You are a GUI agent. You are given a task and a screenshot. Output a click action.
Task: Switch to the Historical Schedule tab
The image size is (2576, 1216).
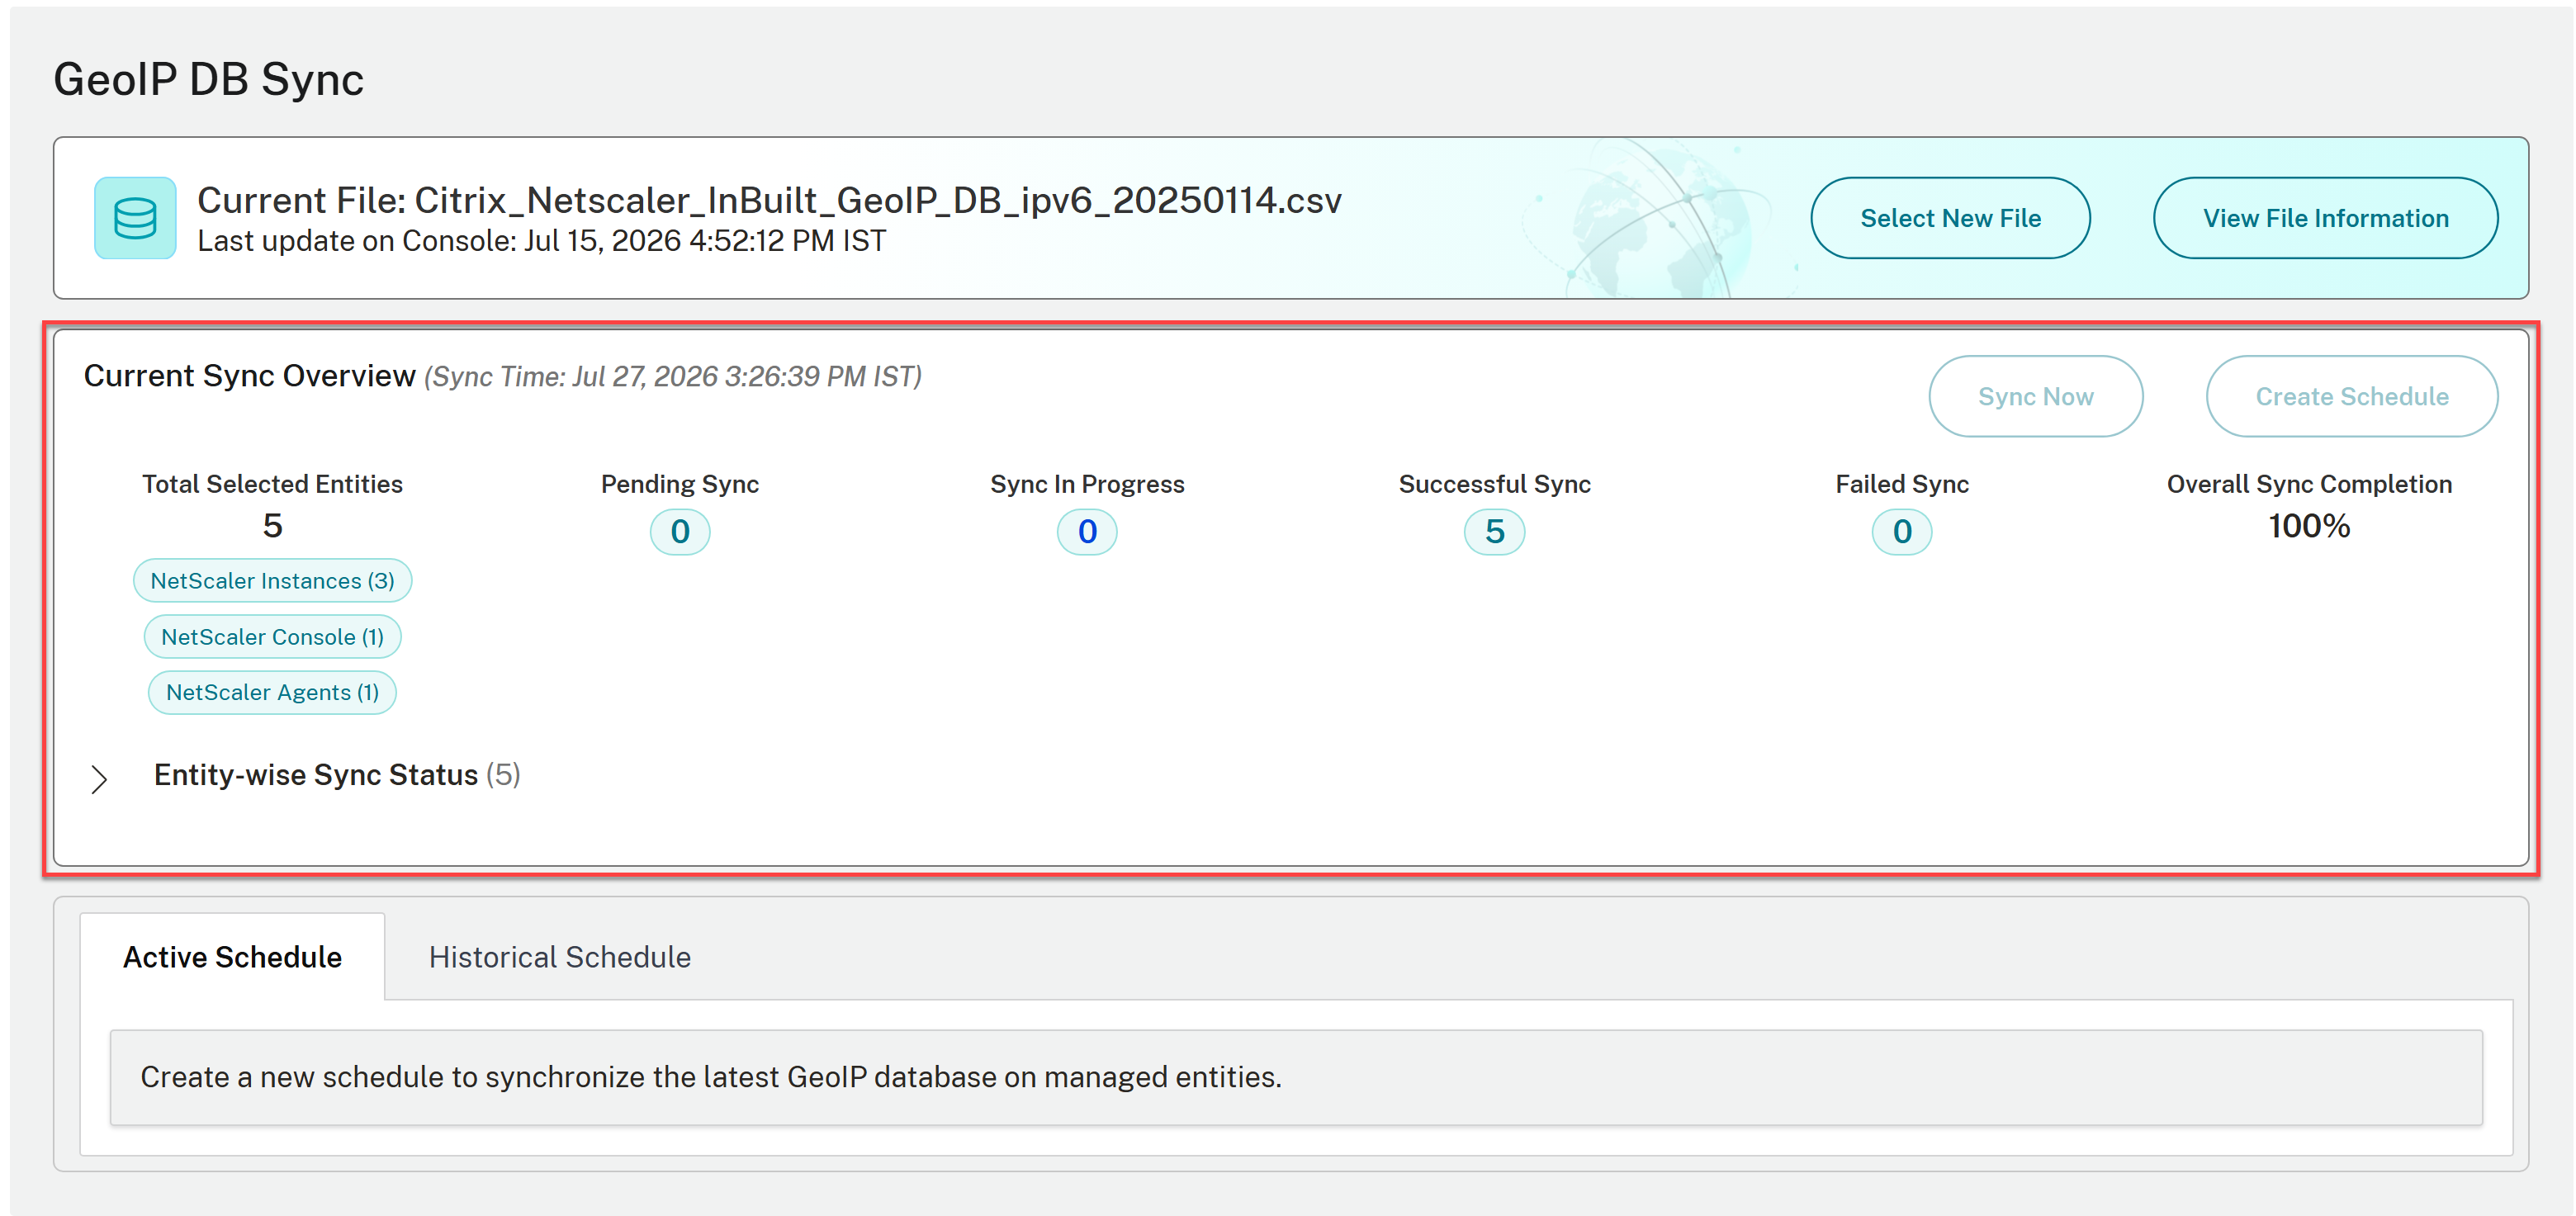[x=559, y=957]
